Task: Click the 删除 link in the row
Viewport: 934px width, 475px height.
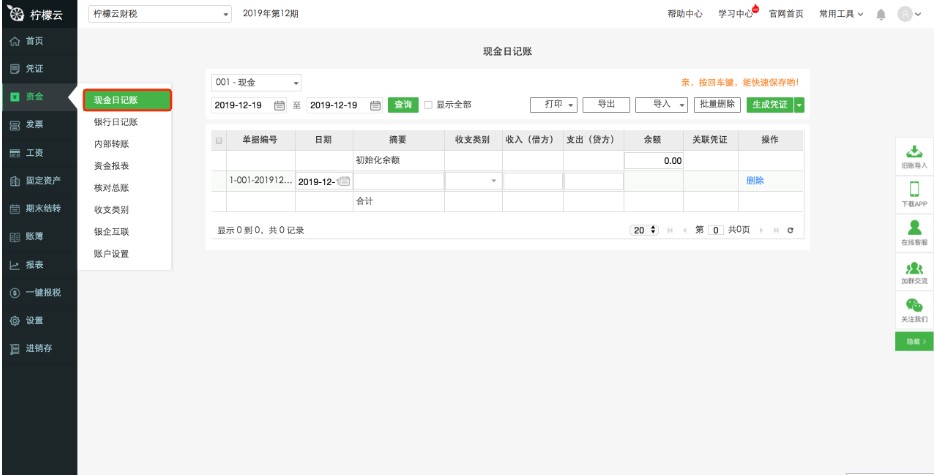Action: (x=755, y=181)
